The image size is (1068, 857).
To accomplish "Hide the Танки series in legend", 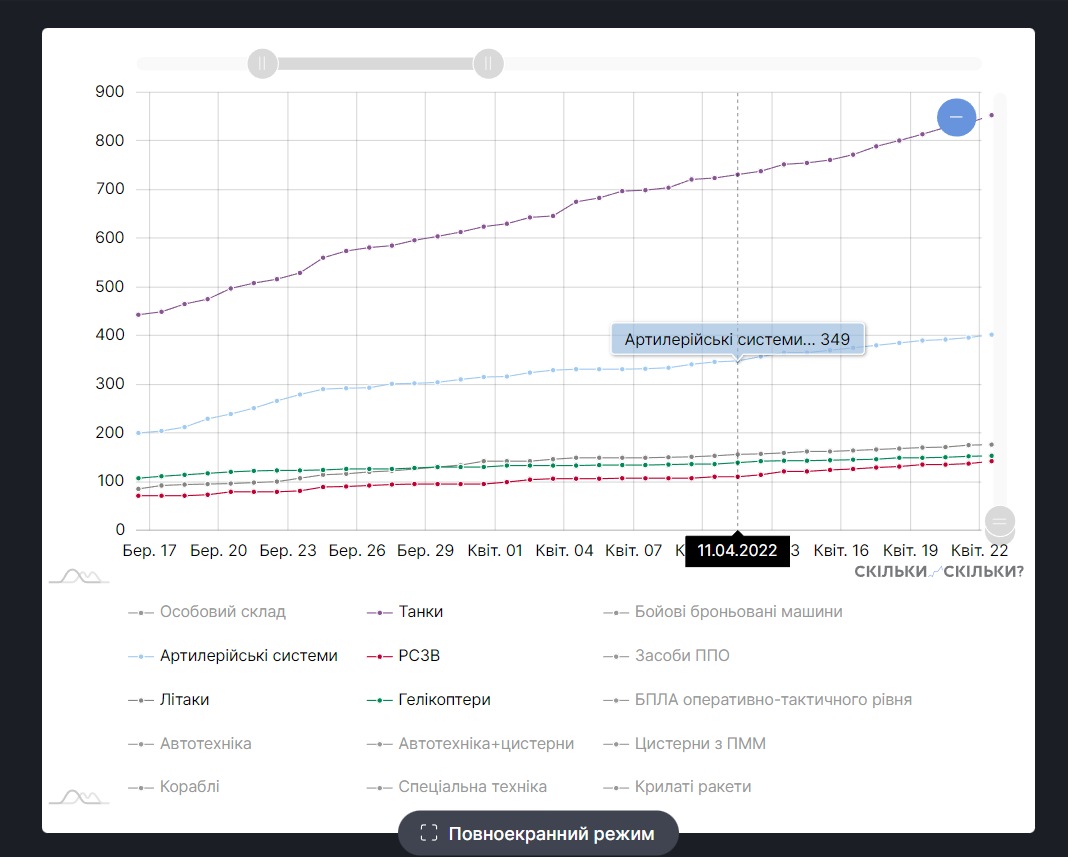I will 420,612.
